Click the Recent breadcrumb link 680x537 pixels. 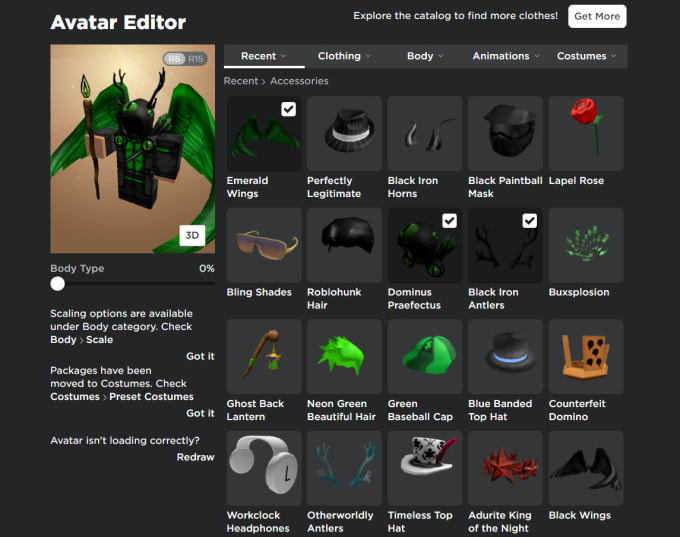point(241,81)
